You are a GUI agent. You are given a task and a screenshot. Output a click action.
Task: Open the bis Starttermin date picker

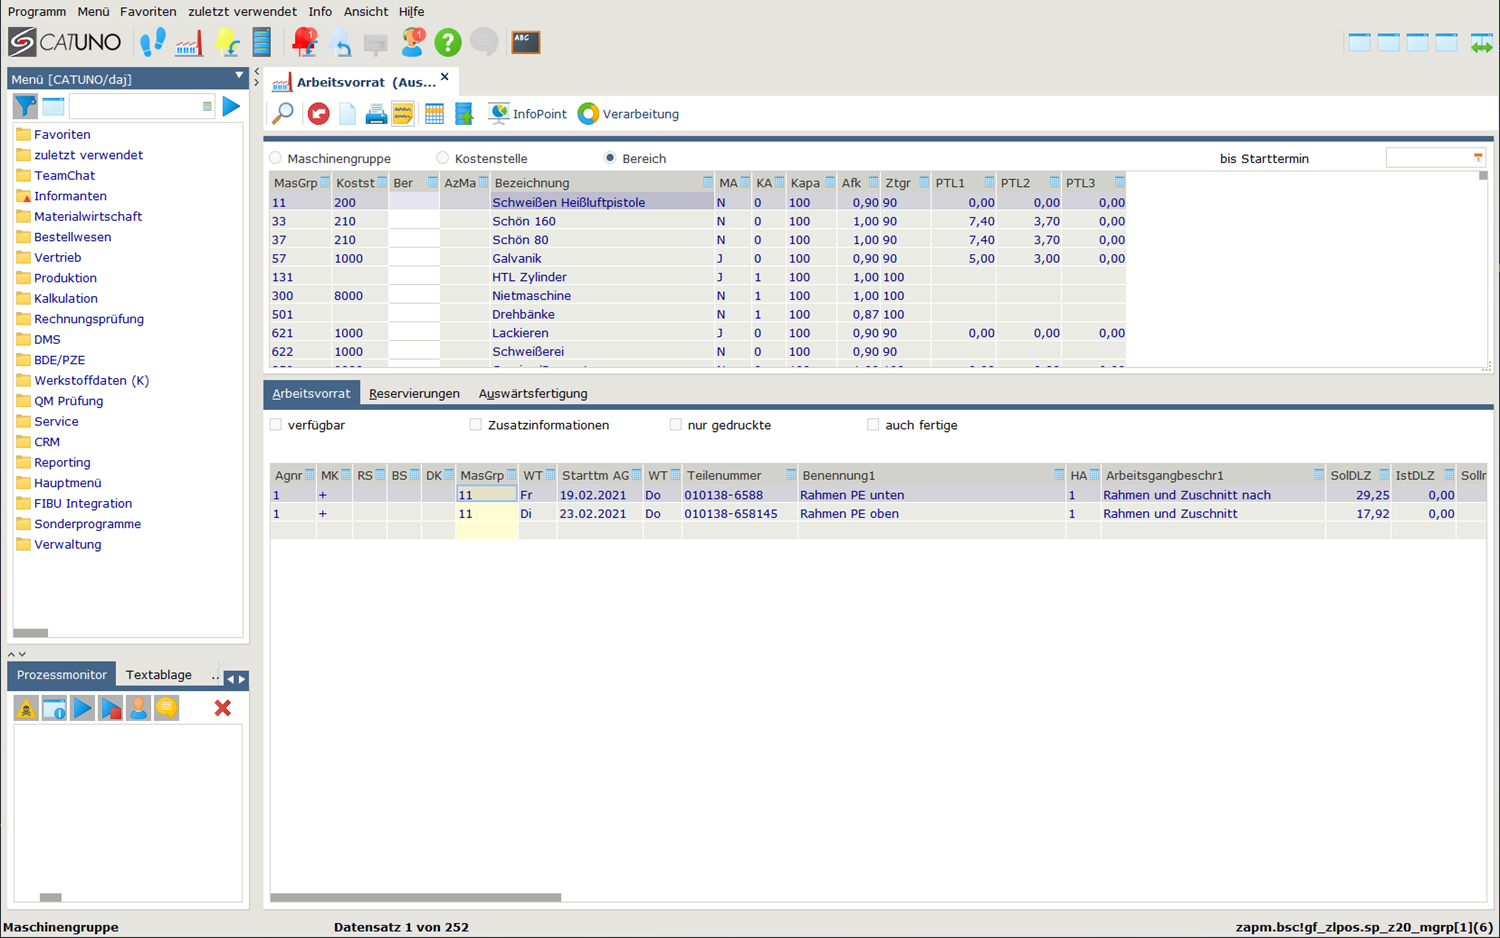tap(1477, 158)
